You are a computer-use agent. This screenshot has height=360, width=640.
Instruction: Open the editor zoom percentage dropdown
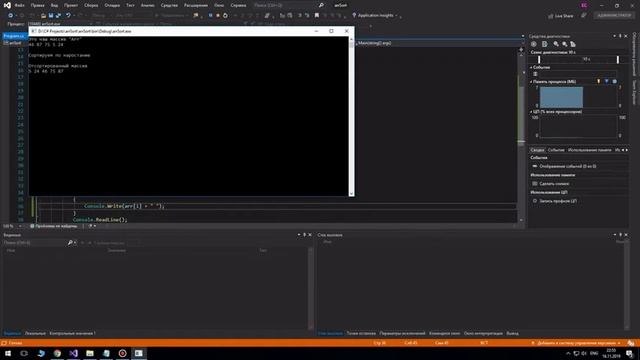pos(20,226)
